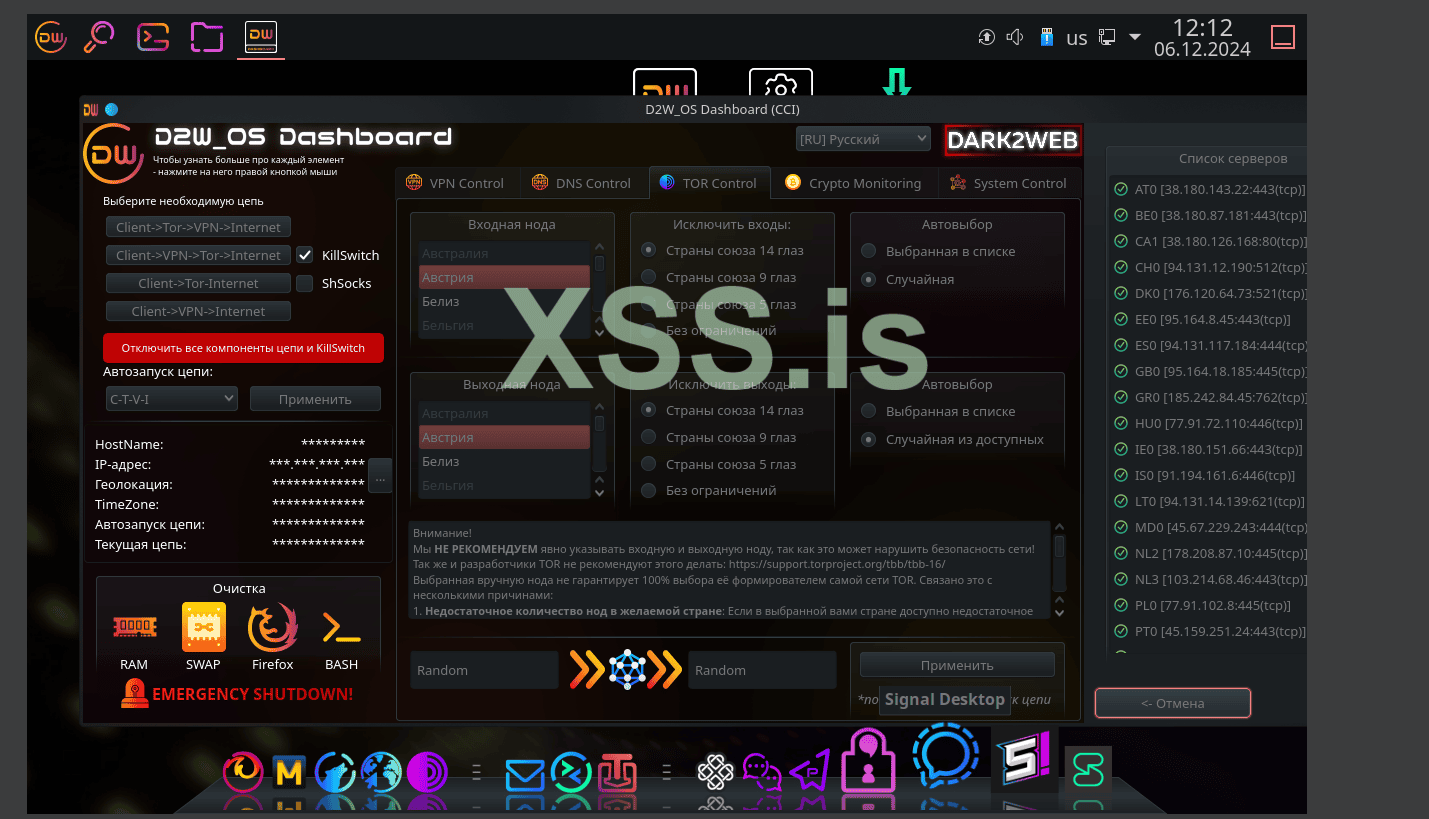Open the purple paper plane dock app
1429x819 pixels.
click(x=810, y=770)
